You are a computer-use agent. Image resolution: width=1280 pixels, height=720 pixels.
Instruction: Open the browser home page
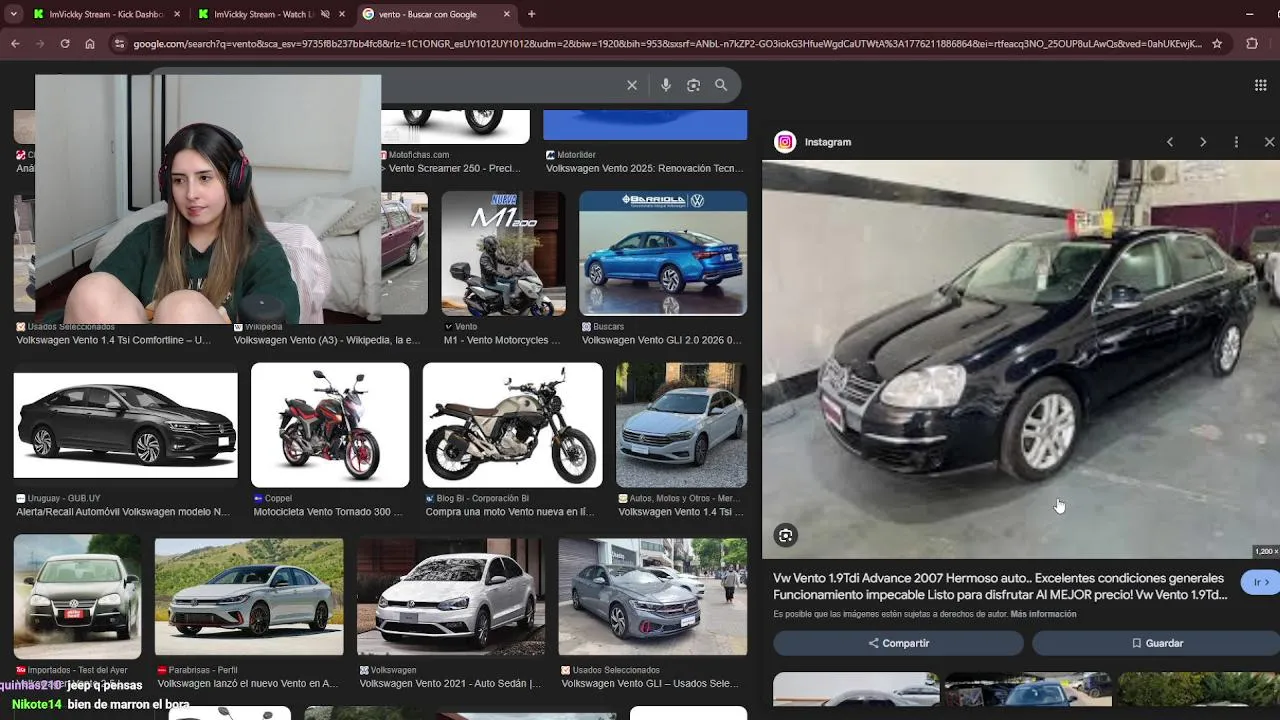[90, 44]
